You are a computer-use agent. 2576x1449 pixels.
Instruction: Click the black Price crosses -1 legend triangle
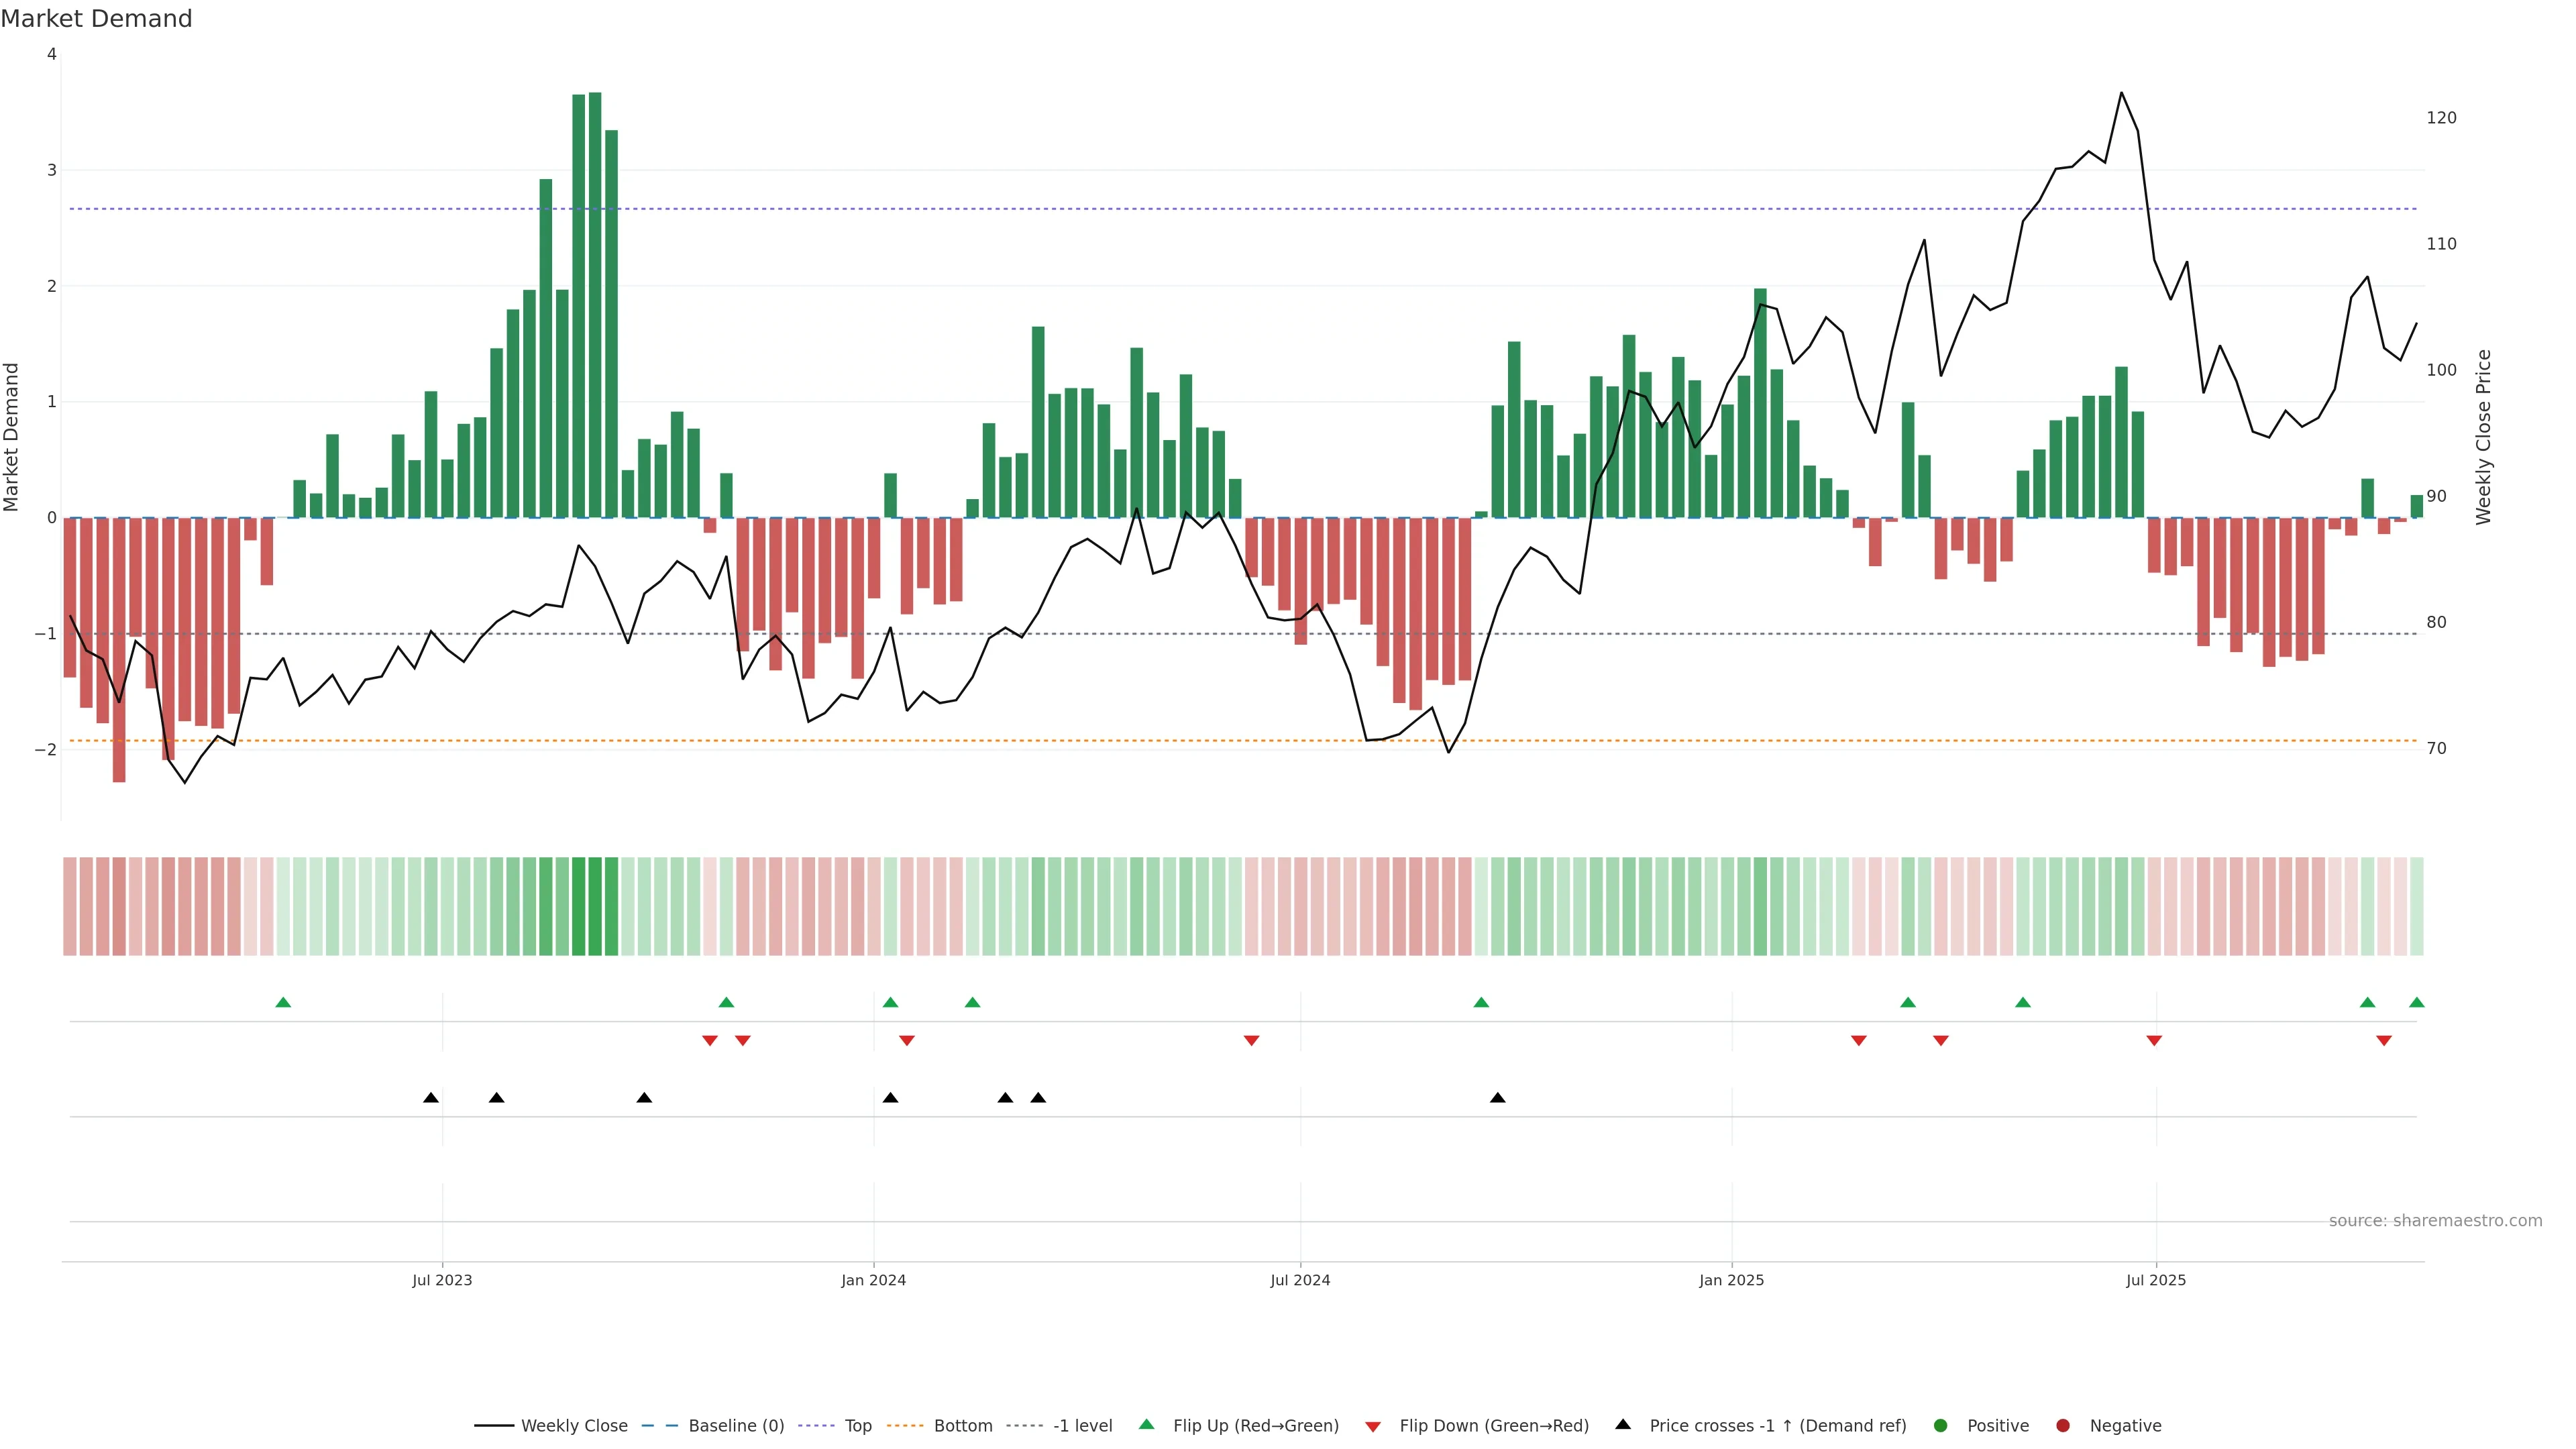(x=1623, y=1424)
